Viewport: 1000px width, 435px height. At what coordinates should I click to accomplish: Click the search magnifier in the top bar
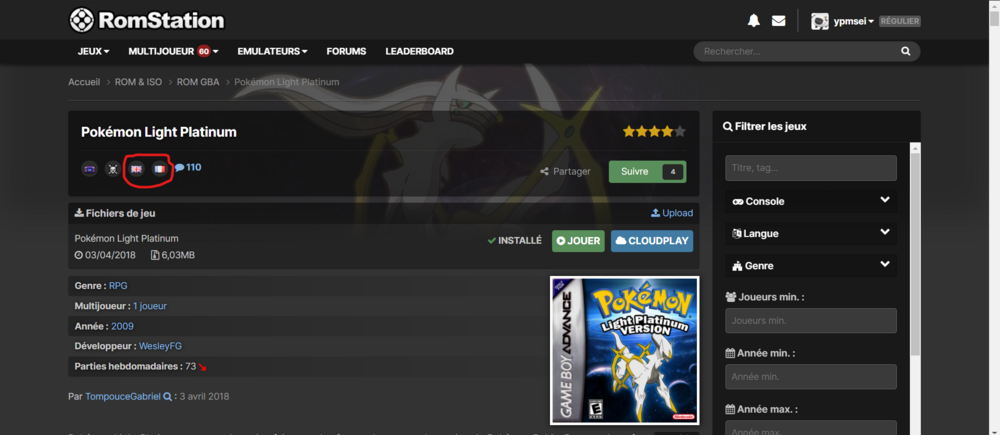pos(906,51)
